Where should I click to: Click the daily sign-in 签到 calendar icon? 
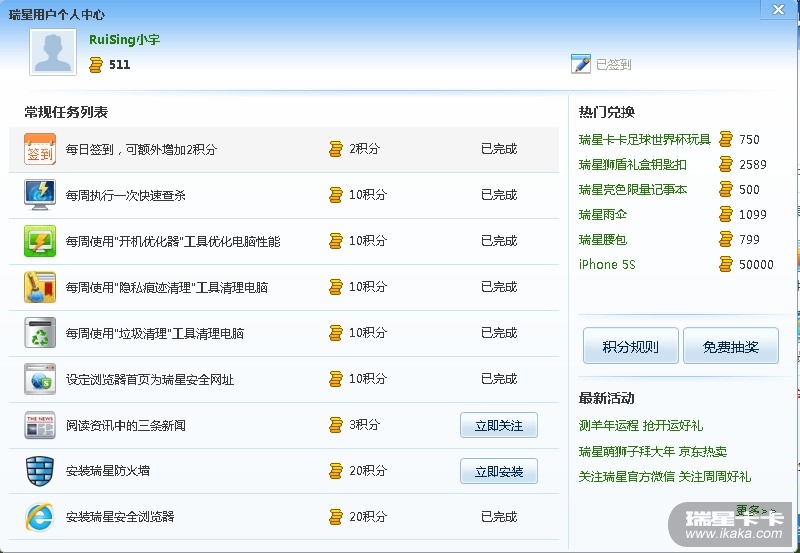40,149
